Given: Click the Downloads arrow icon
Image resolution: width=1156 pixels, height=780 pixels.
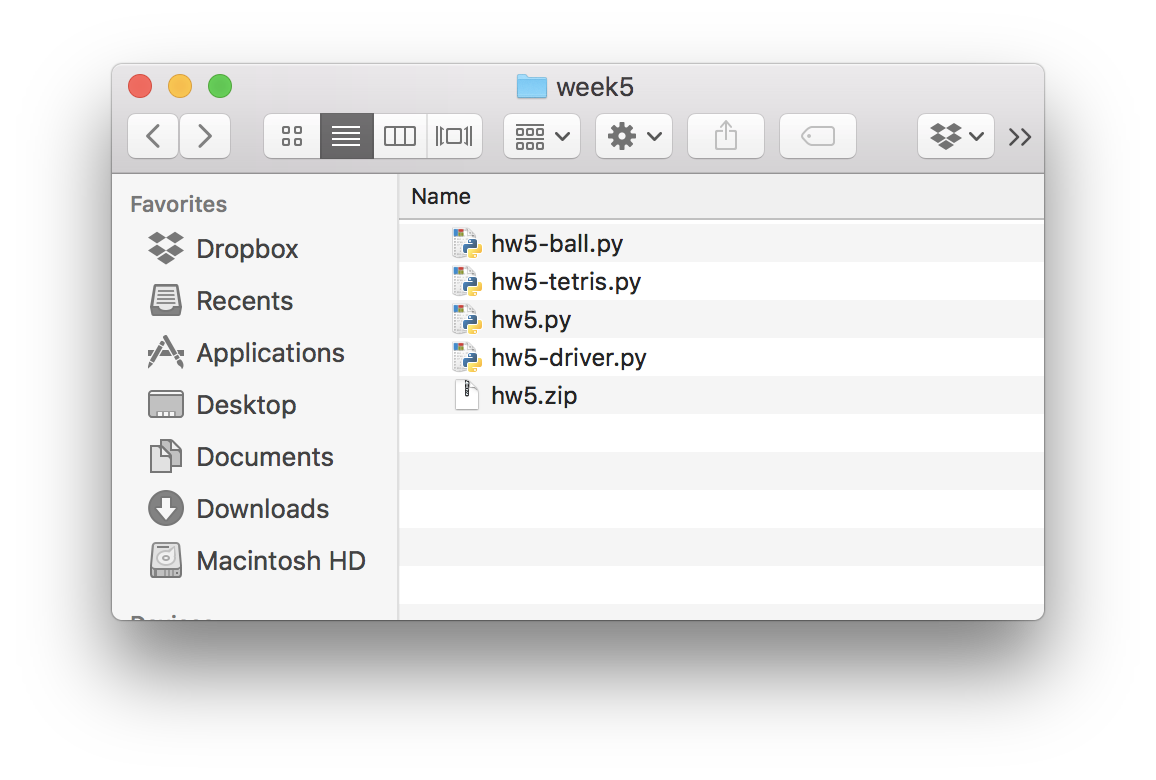Looking at the screenshot, I should pyautogui.click(x=166, y=508).
